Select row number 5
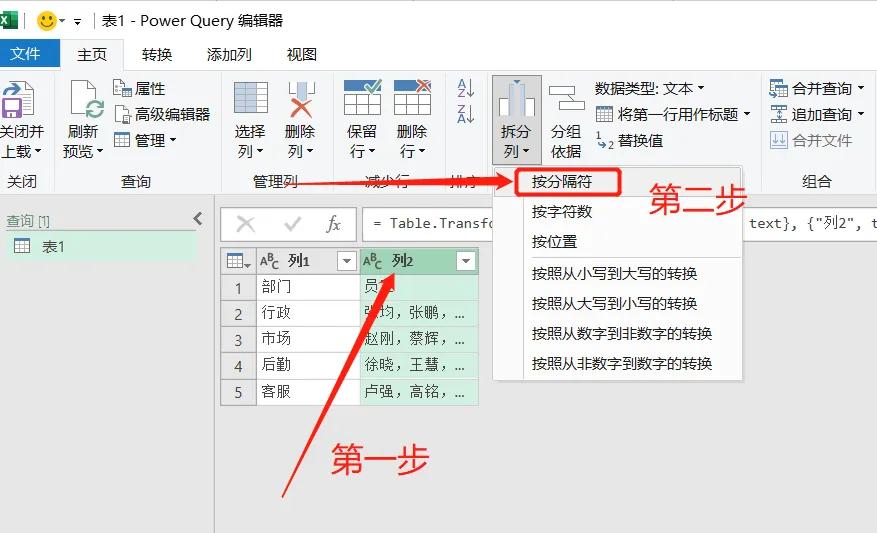Screen dimensions: 877x533 click(238, 392)
